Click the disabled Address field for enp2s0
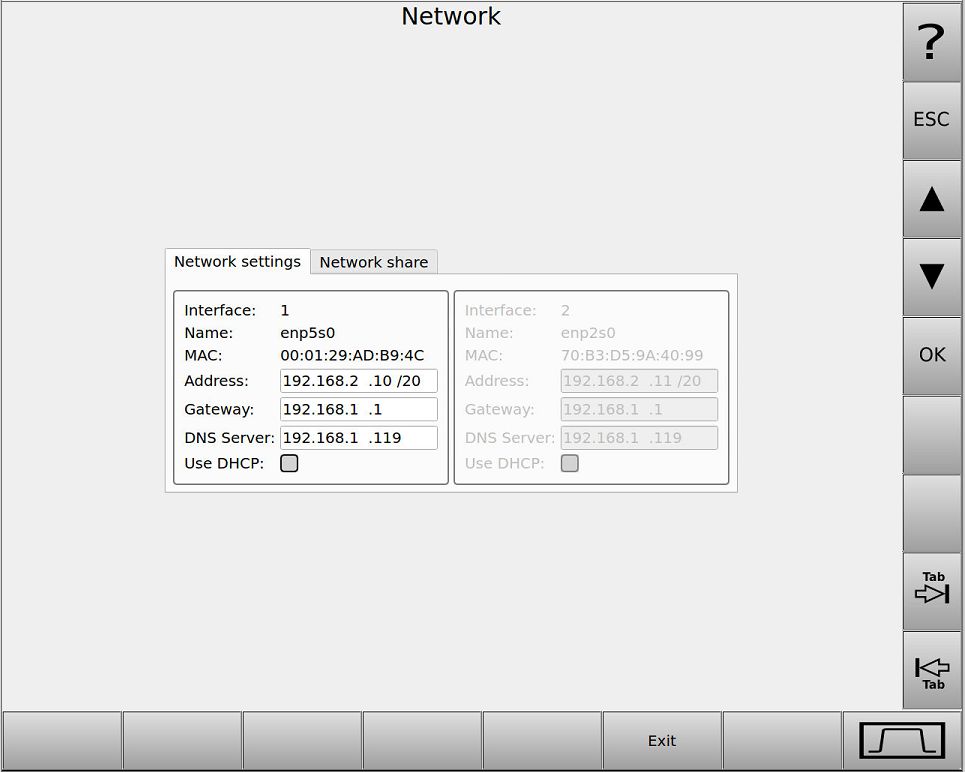Viewport: 965px width, 772px height. coord(639,381)
